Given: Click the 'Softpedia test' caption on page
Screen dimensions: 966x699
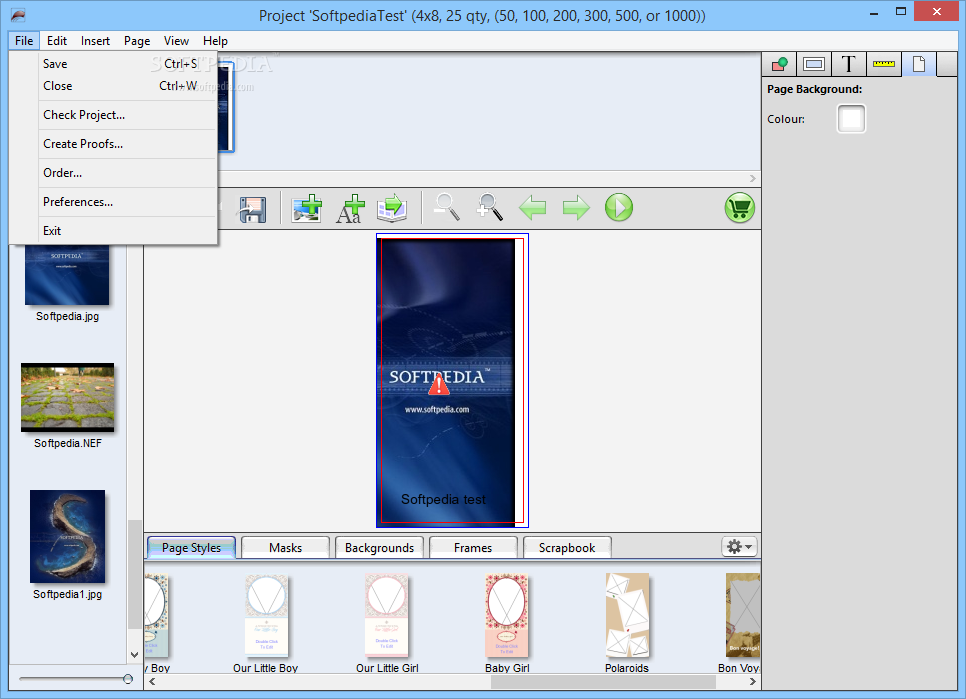Looking at the screenshot, I should pos(443,499).
